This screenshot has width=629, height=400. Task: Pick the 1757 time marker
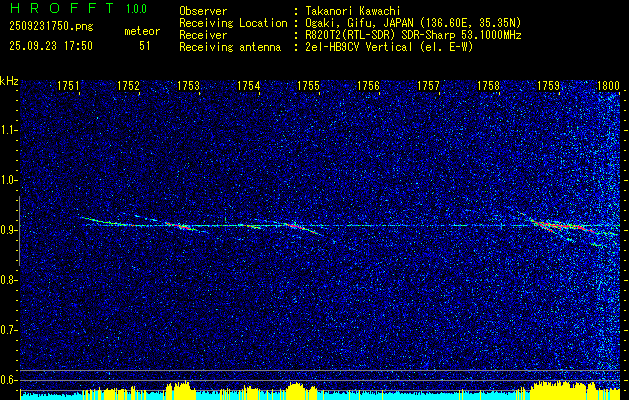point(428,86)
